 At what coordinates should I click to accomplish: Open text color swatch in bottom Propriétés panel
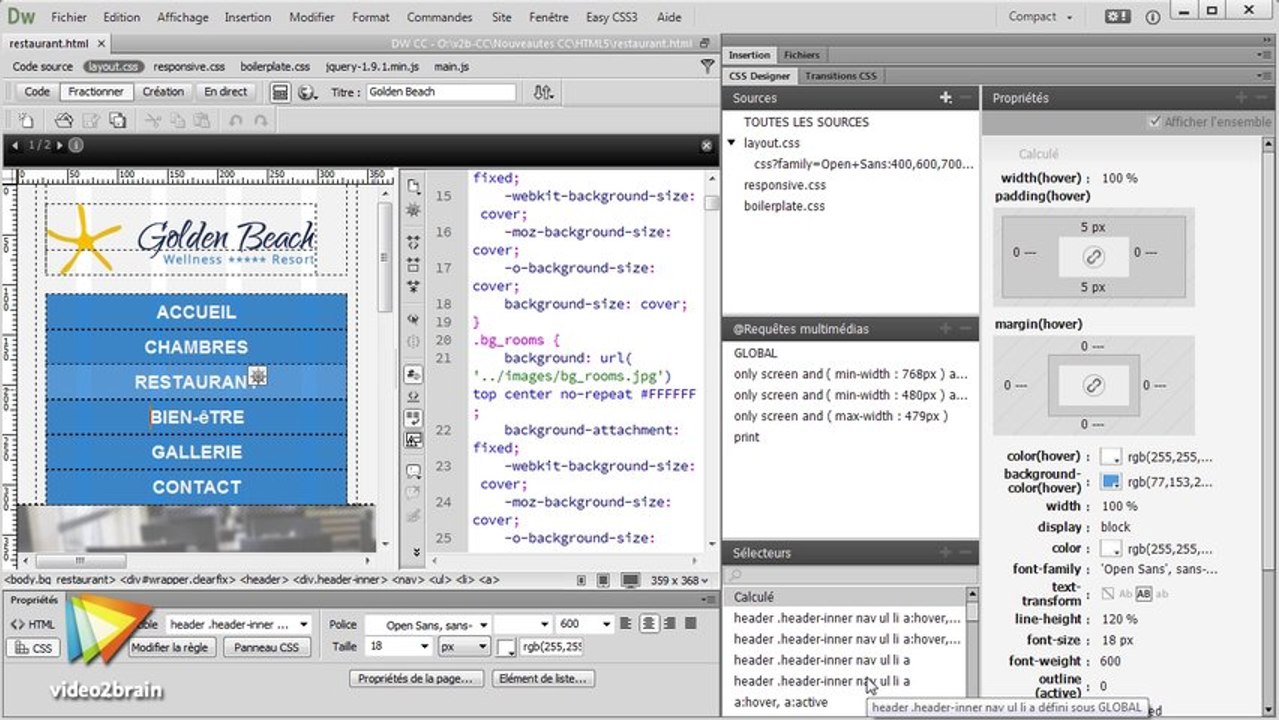tap(507, 647)
